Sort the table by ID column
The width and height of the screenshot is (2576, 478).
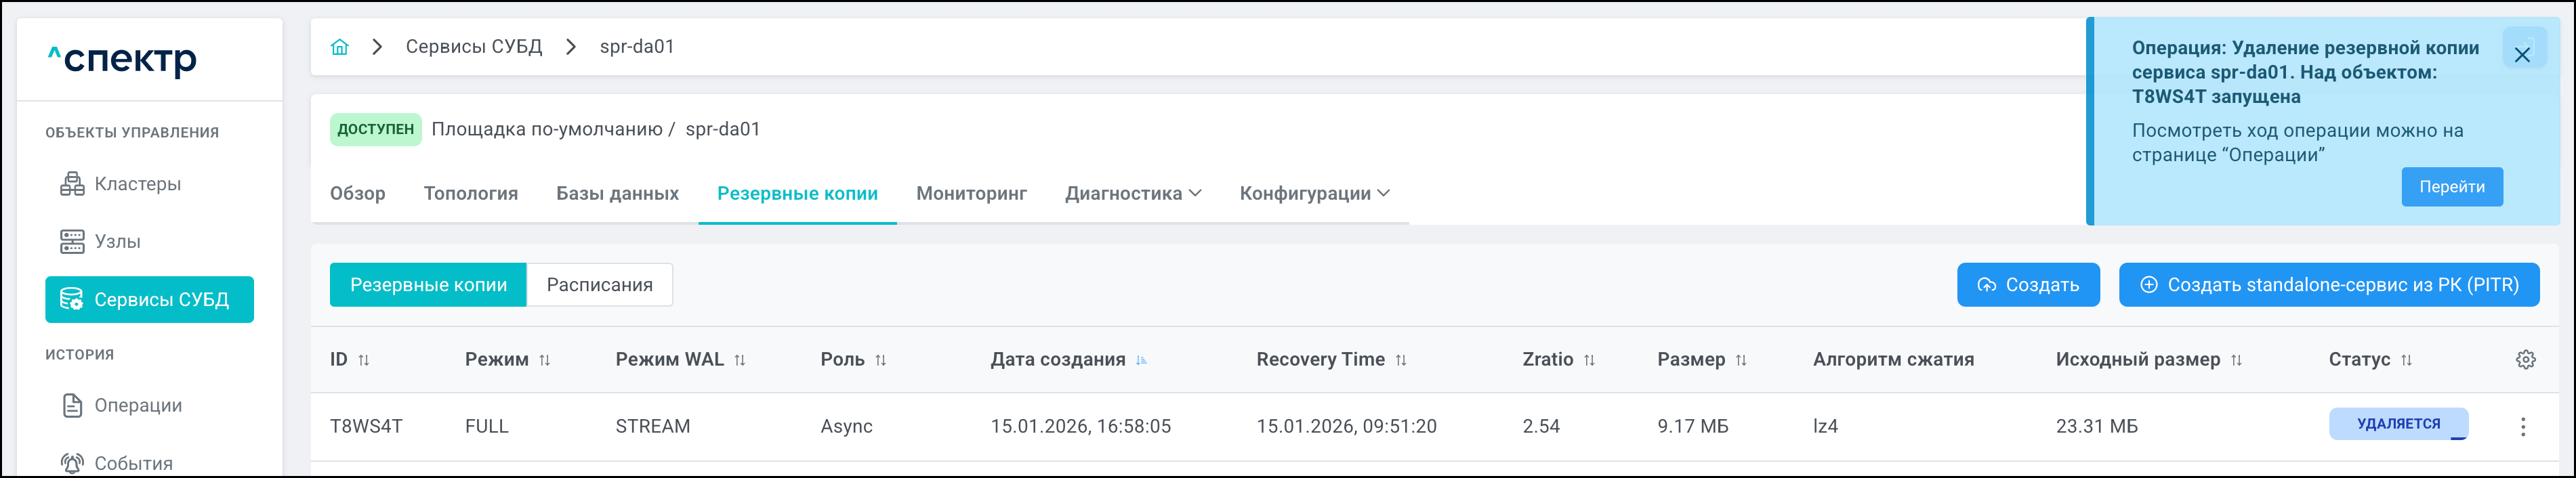pyautogui.click(x=364, y=360)
